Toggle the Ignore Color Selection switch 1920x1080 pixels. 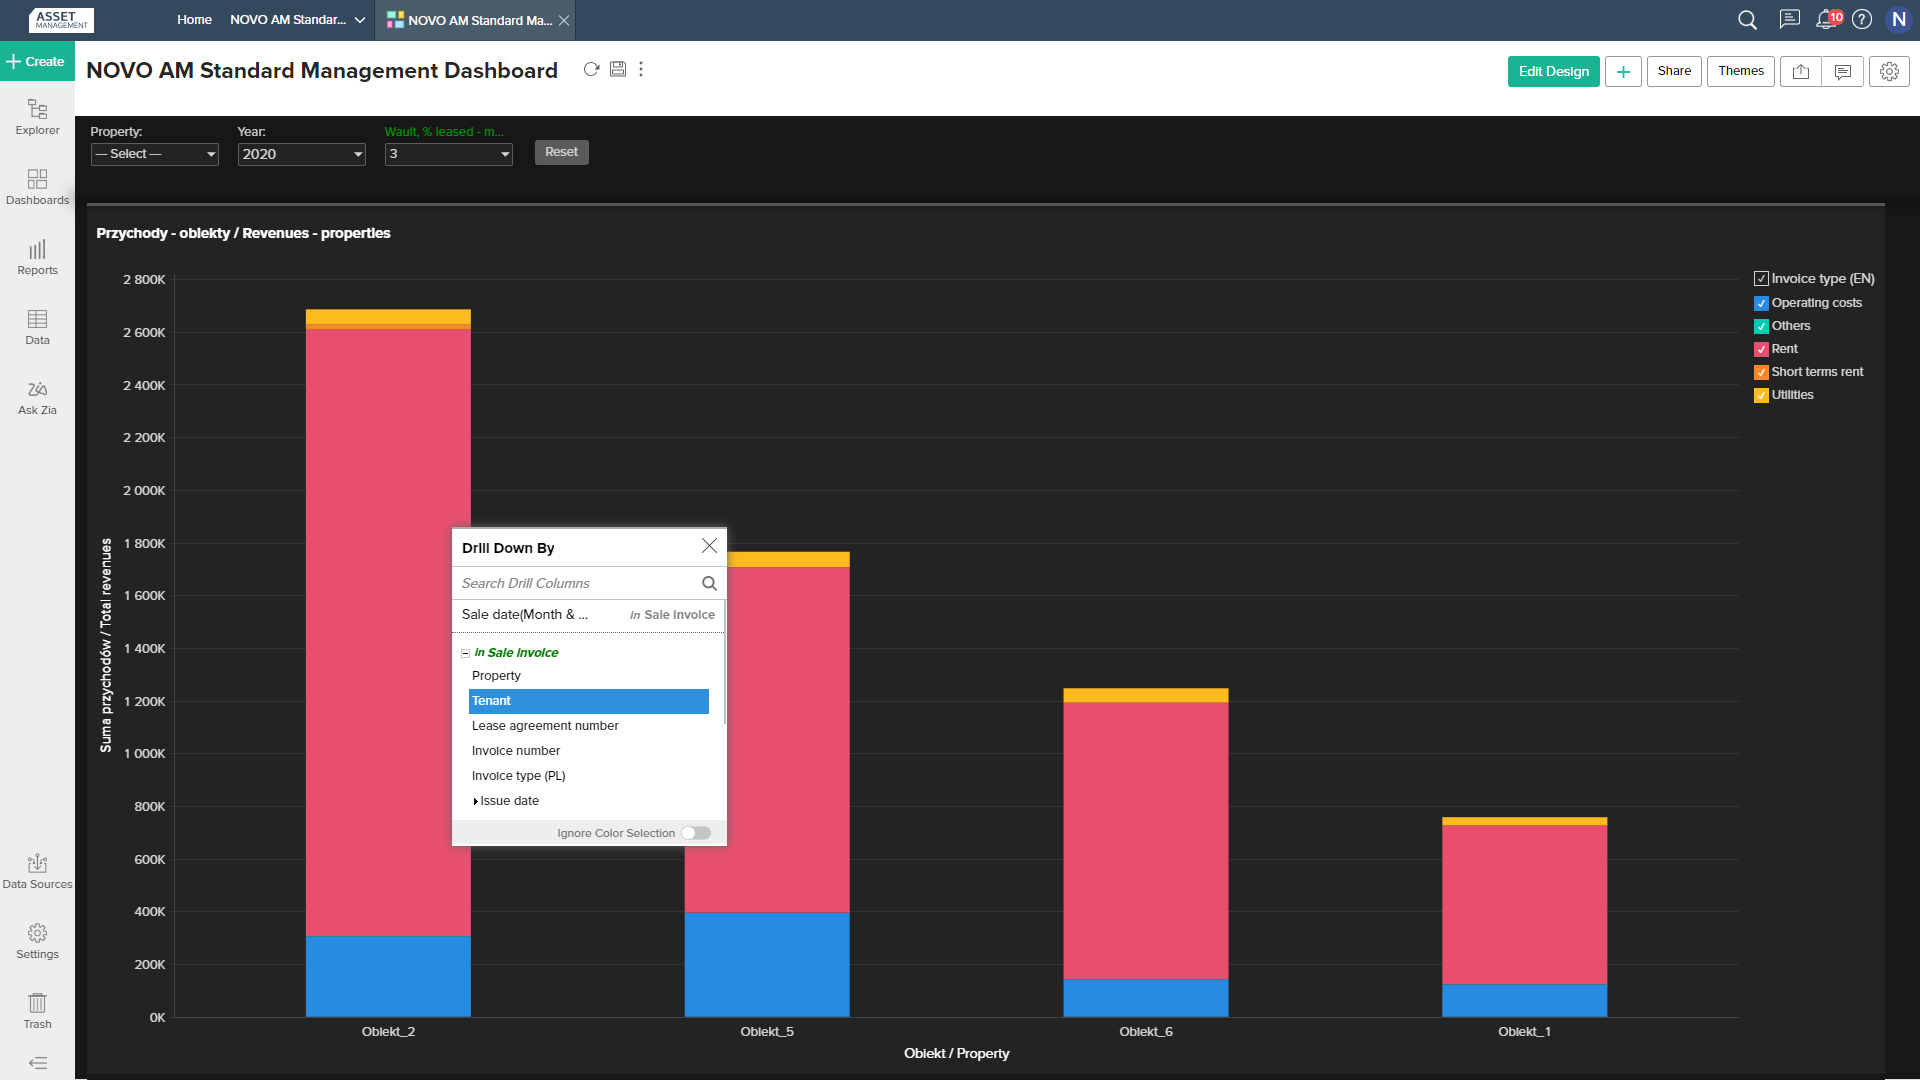click(696, 833)
